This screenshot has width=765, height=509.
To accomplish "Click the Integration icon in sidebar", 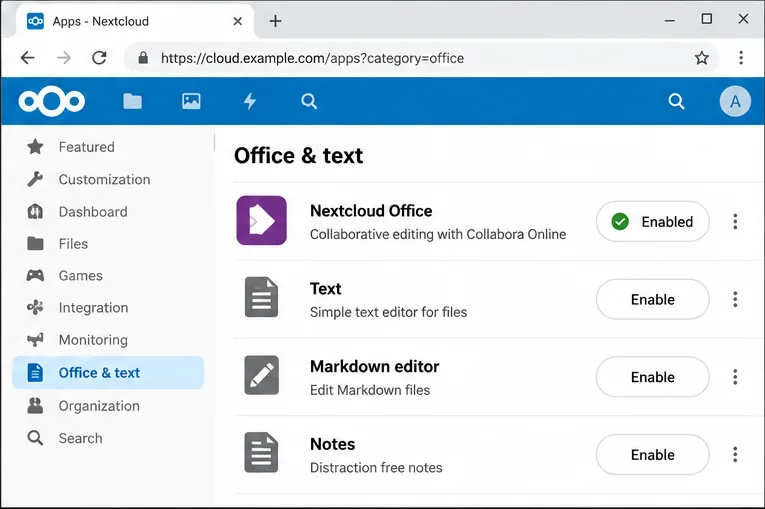I will coord(35,307).
